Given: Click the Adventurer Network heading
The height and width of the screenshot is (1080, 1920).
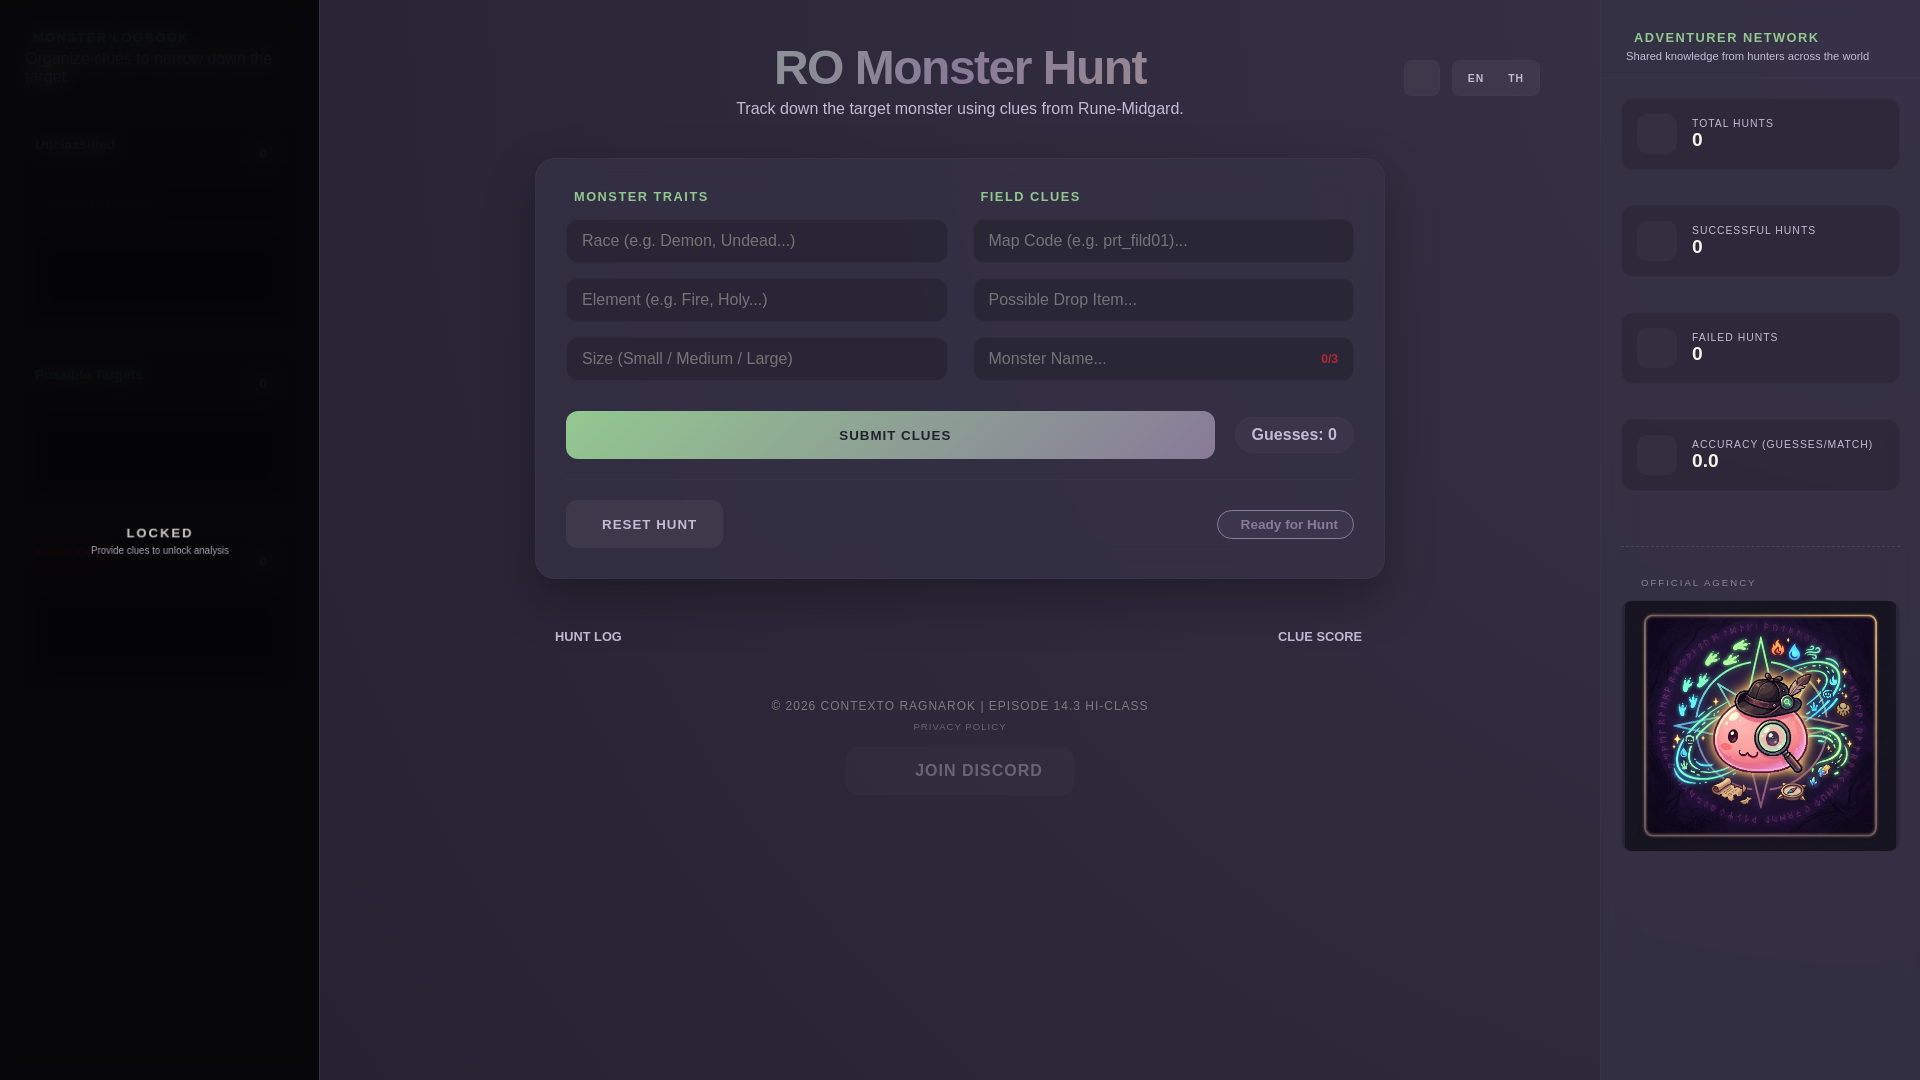Looking at the screenshot, I should [1726, 38].
